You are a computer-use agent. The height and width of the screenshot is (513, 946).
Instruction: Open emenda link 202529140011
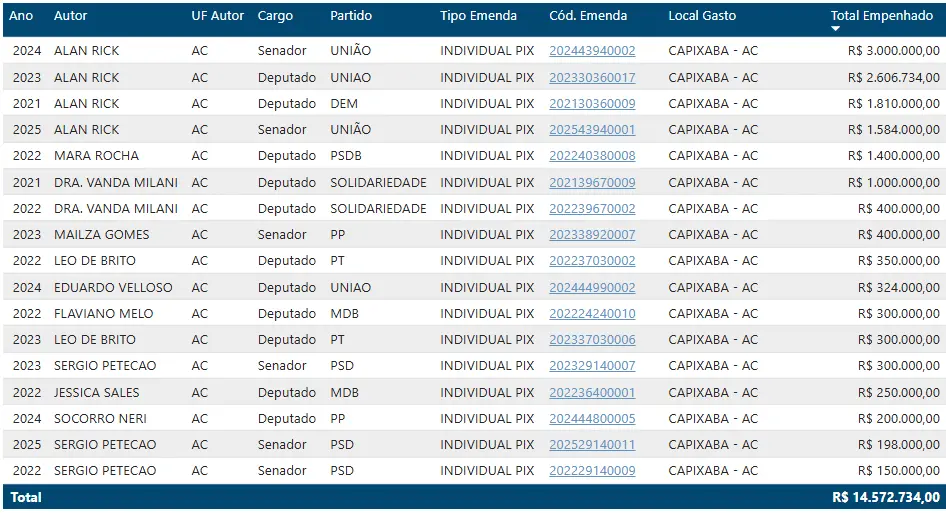pyautogui.click(x=592, y=444)
